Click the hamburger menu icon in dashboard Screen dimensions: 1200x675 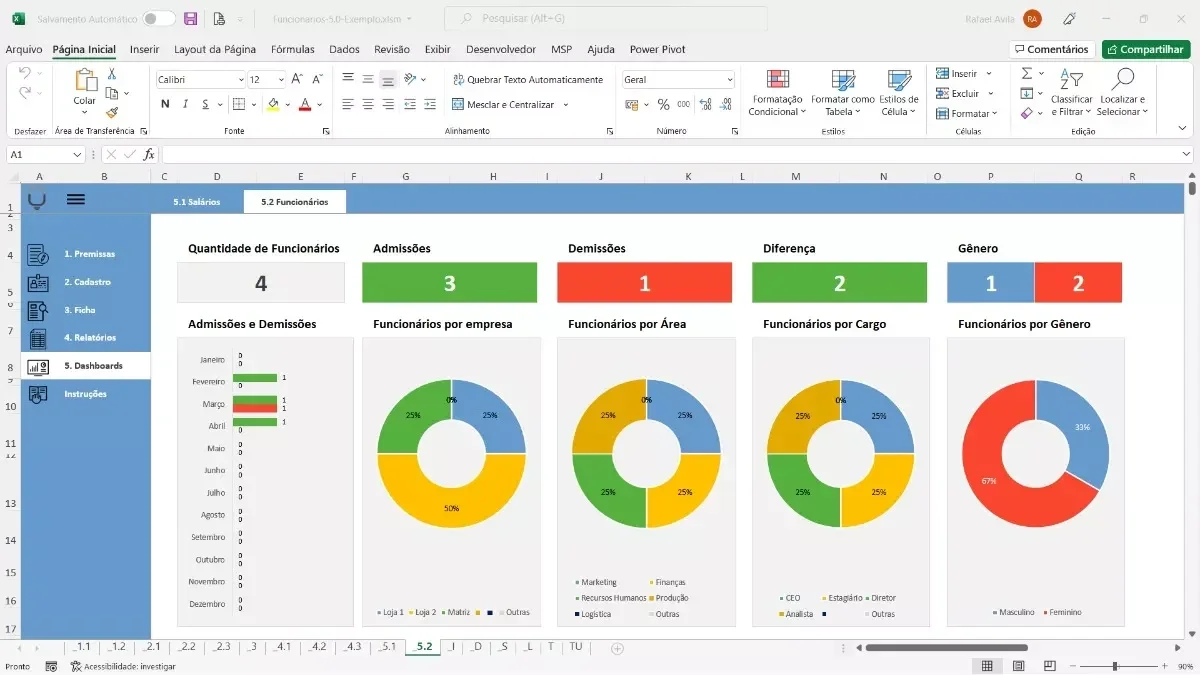(76, 199)
